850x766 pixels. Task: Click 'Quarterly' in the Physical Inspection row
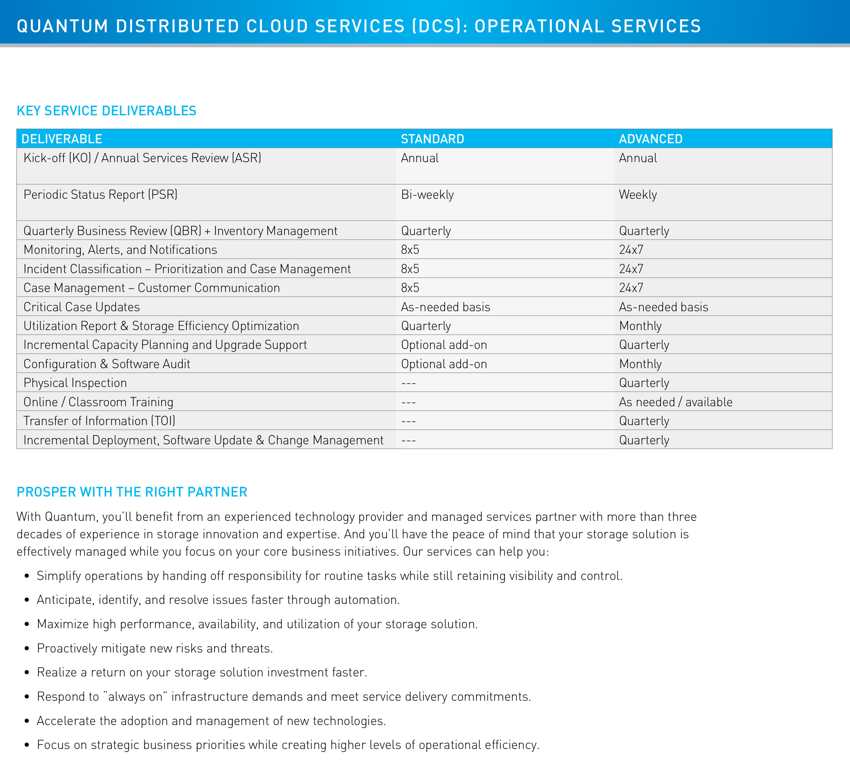(644, 383)
